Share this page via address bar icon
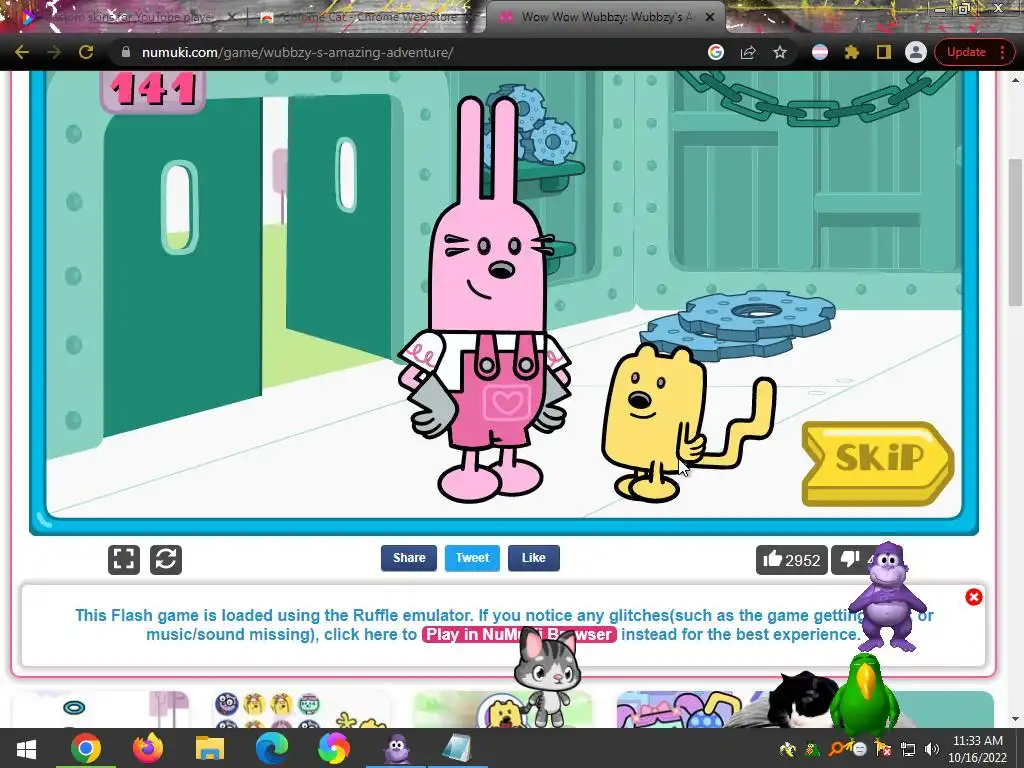Image resolution: width=1024 pixels, height=768 pixels. click(x=748, y=52)
